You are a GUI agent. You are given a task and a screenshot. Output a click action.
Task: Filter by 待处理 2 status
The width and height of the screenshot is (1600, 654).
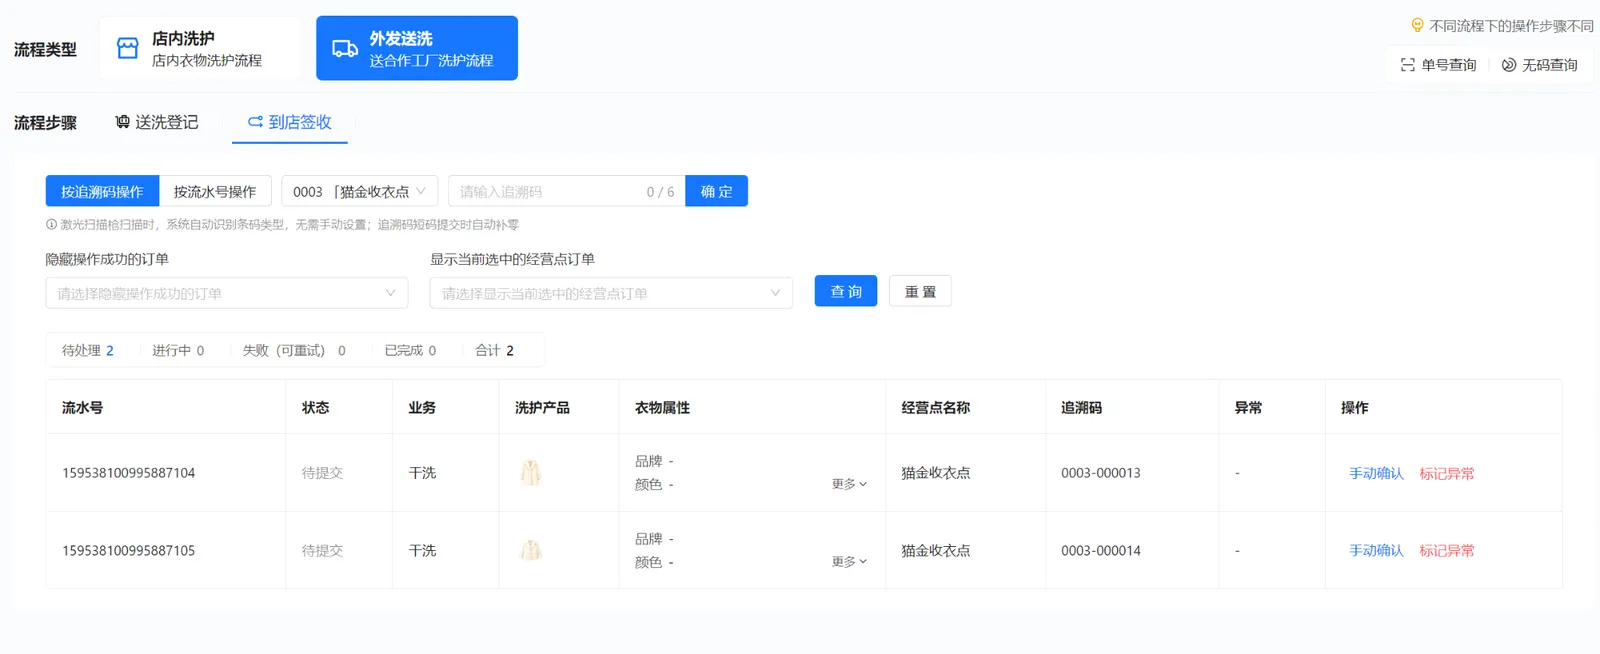click(88, 350)
